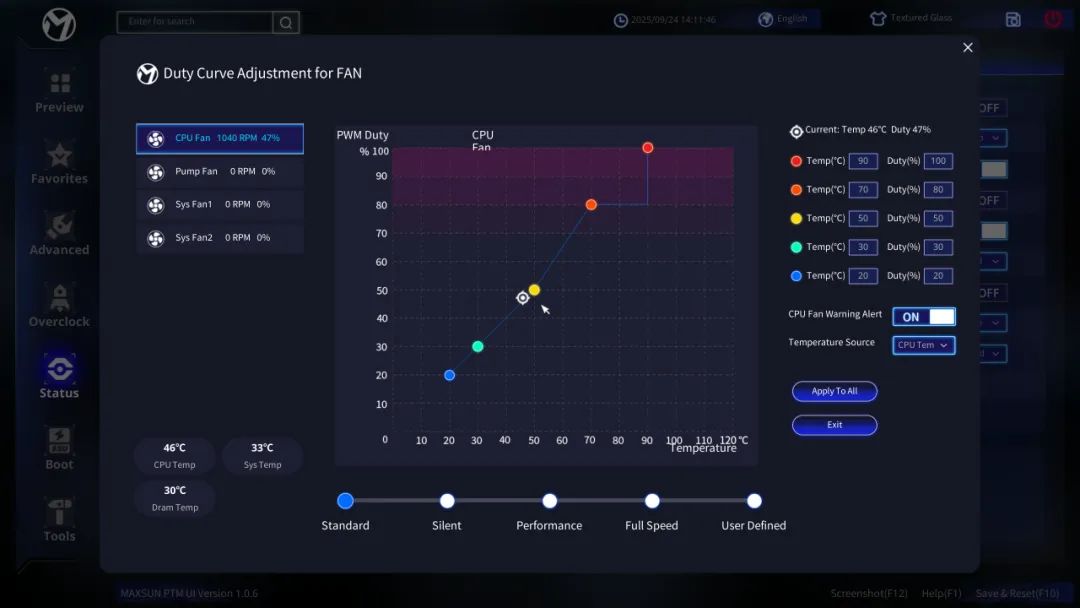Click the Exit button
Viewport: 1080px width, 608px height.
click(x=834, y=425)
